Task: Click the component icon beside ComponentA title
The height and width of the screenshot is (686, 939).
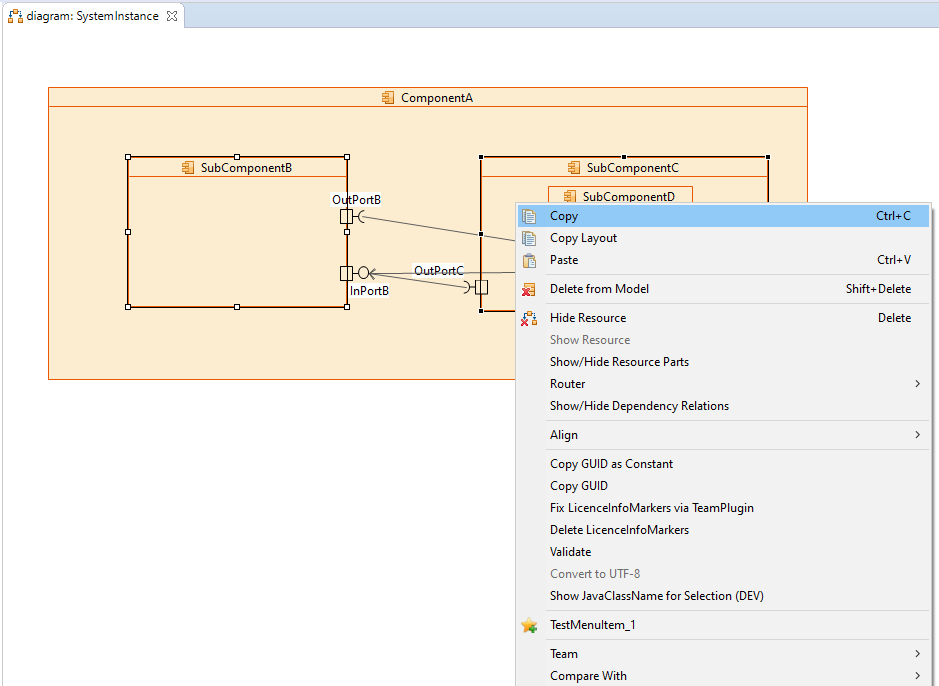Action: click(388, 98)
